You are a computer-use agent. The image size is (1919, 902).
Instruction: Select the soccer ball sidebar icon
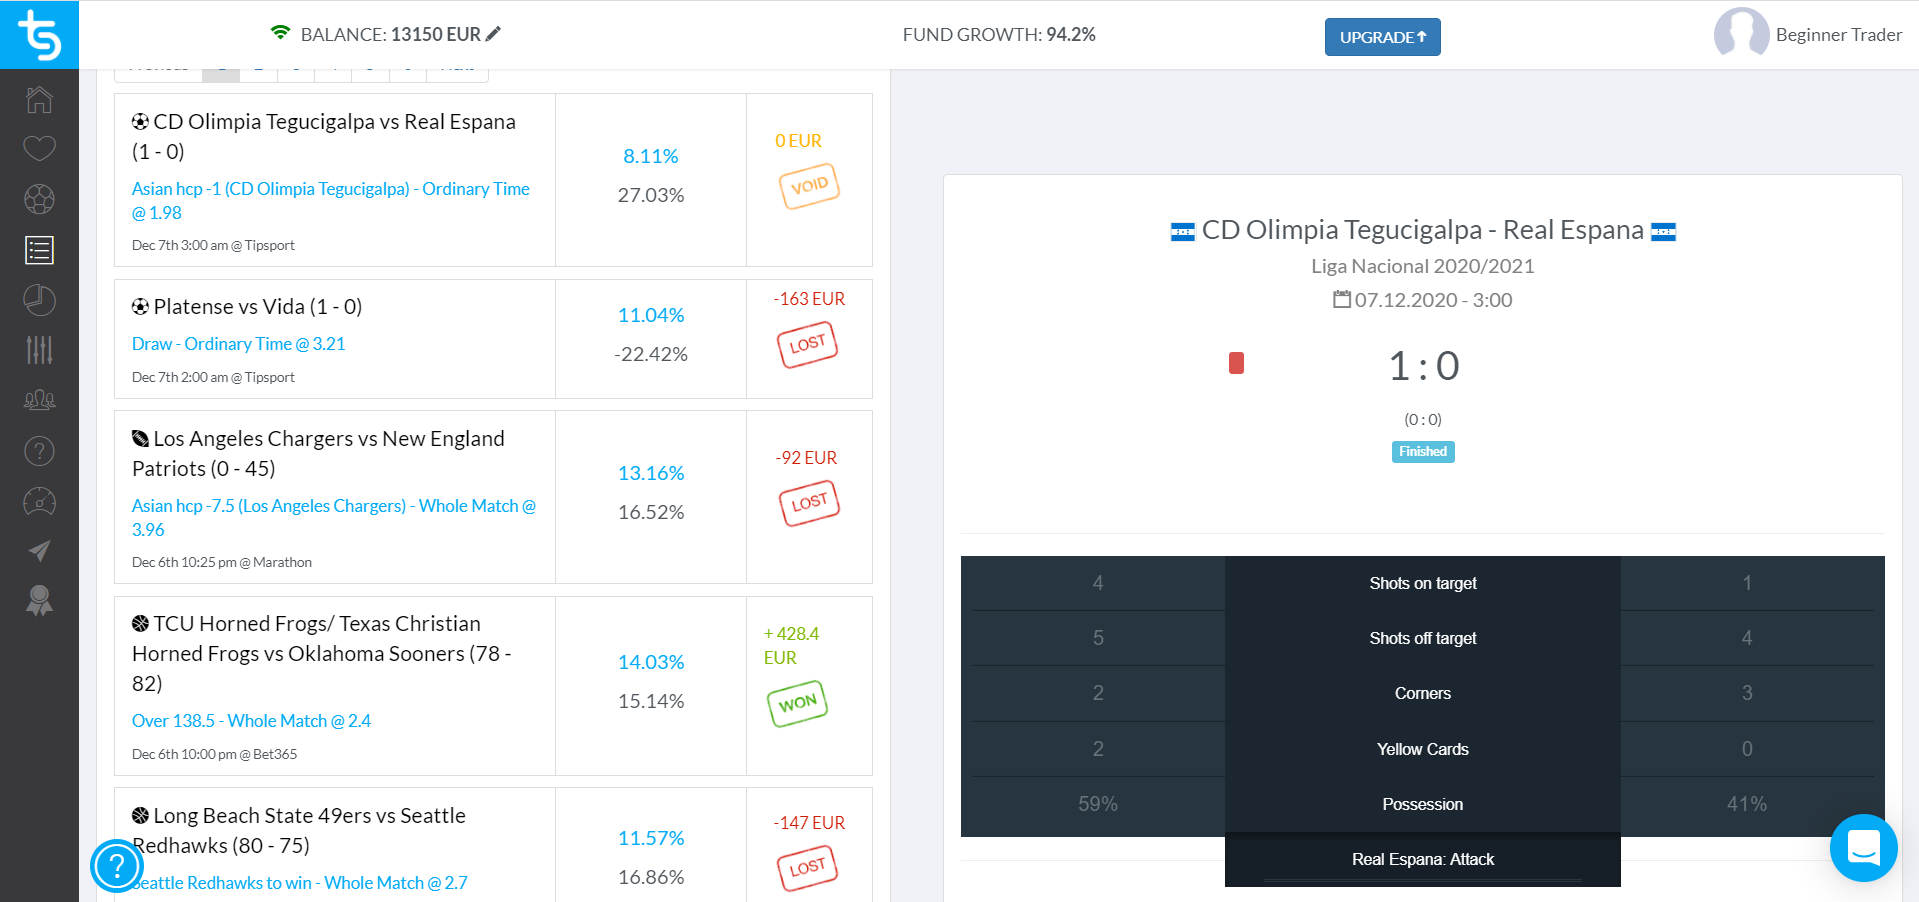click(39, 199)
